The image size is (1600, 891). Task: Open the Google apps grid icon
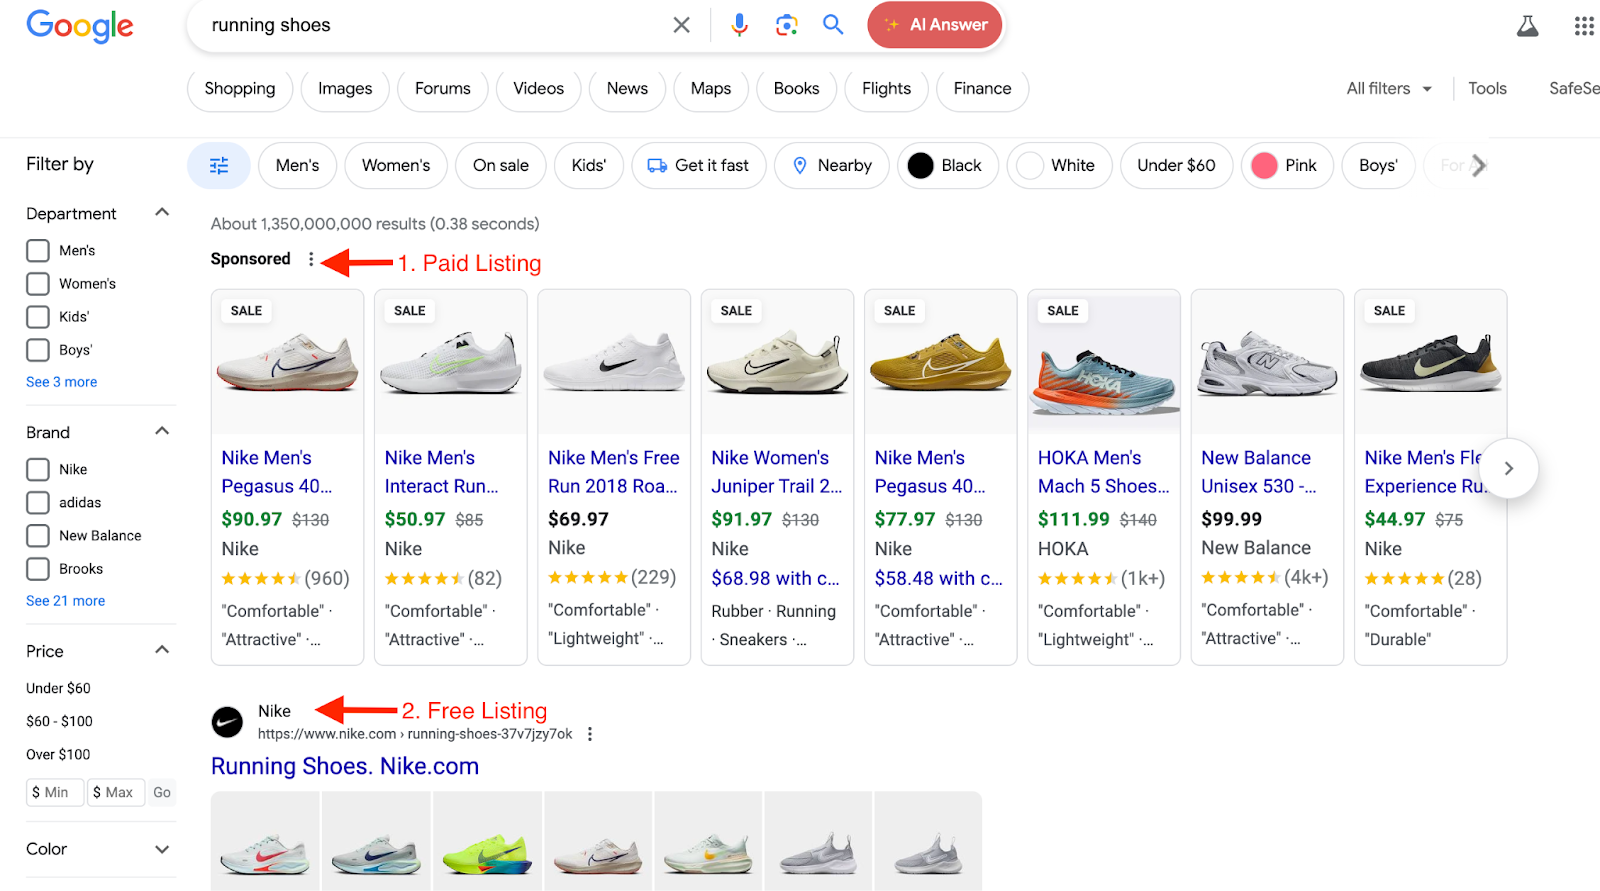pyautogui.click(x=1584, y=26)
